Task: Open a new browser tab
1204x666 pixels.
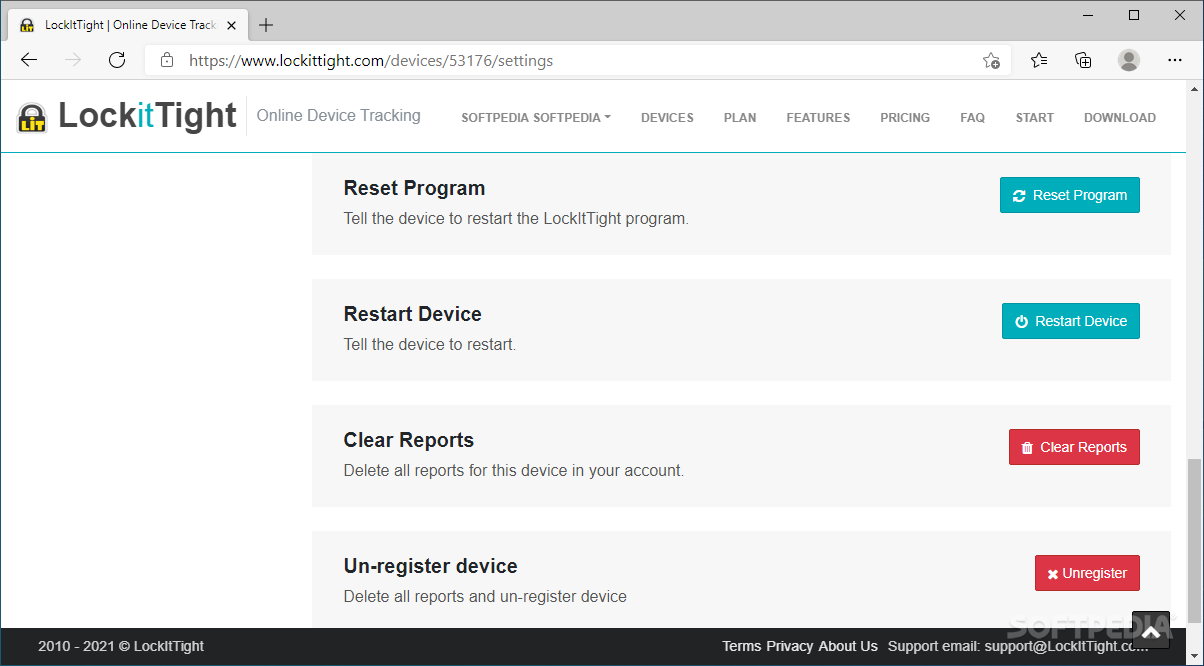Action: pyautogui.click(x=266, y=25)
